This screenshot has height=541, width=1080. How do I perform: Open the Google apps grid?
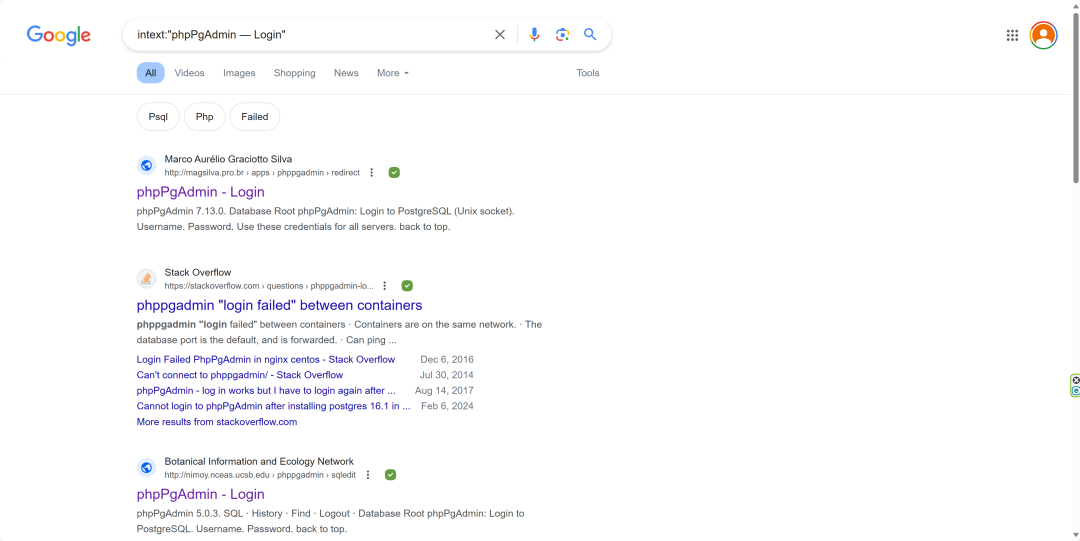(x=1012, y=35)
